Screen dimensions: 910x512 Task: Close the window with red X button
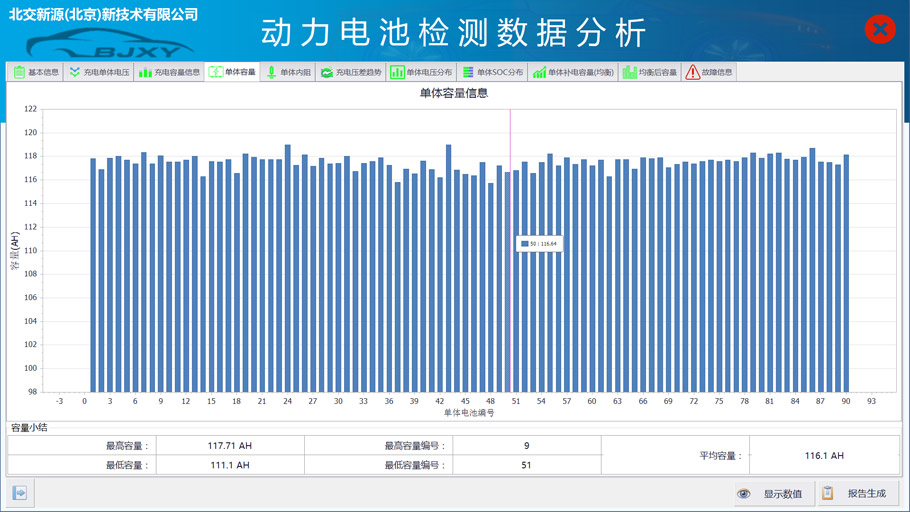point(879,29)
